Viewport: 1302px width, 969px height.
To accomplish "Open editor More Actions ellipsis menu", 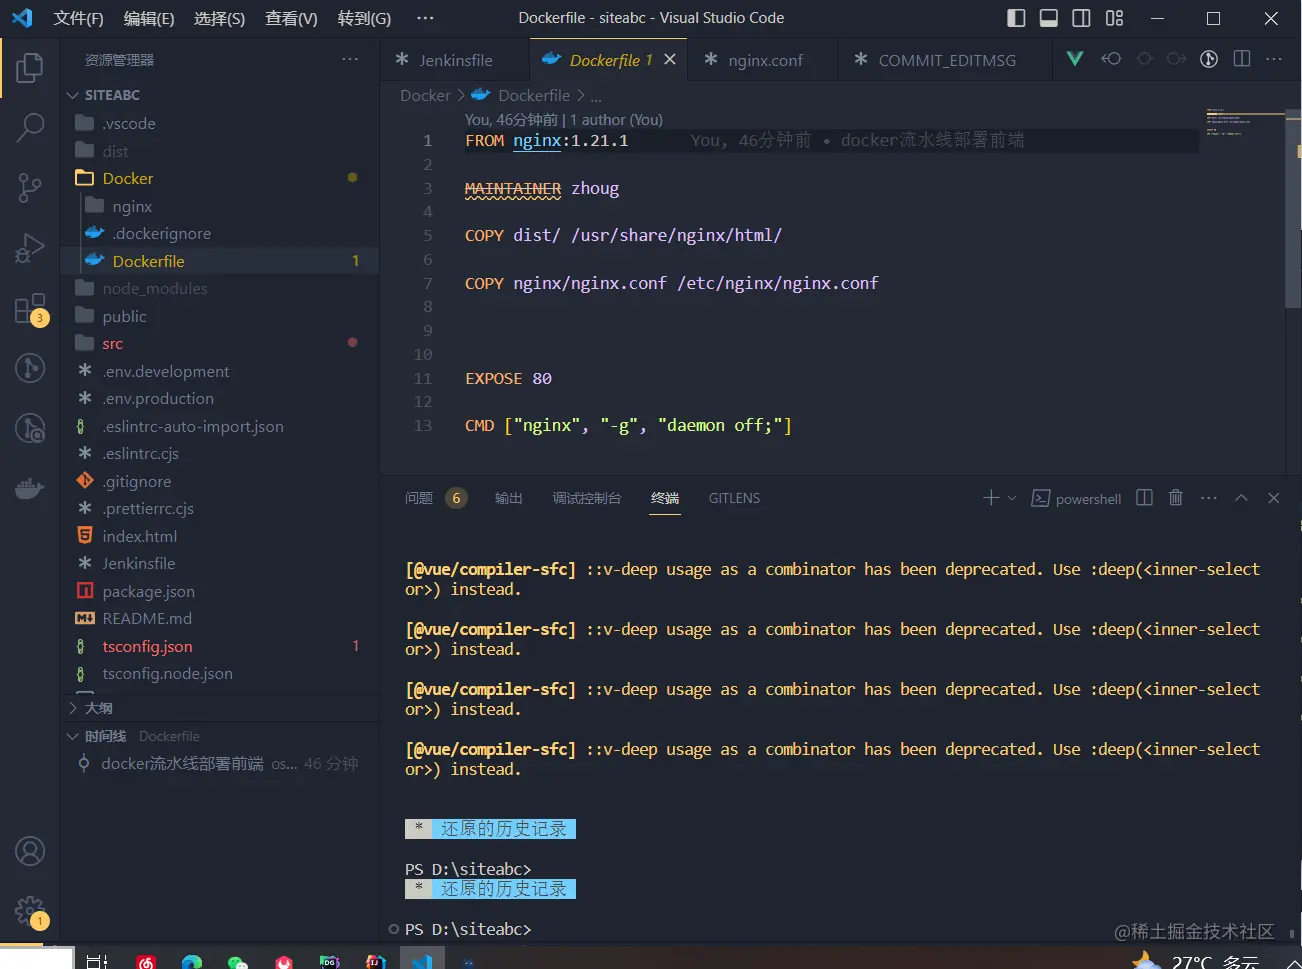I will (x=1274, y=59).
